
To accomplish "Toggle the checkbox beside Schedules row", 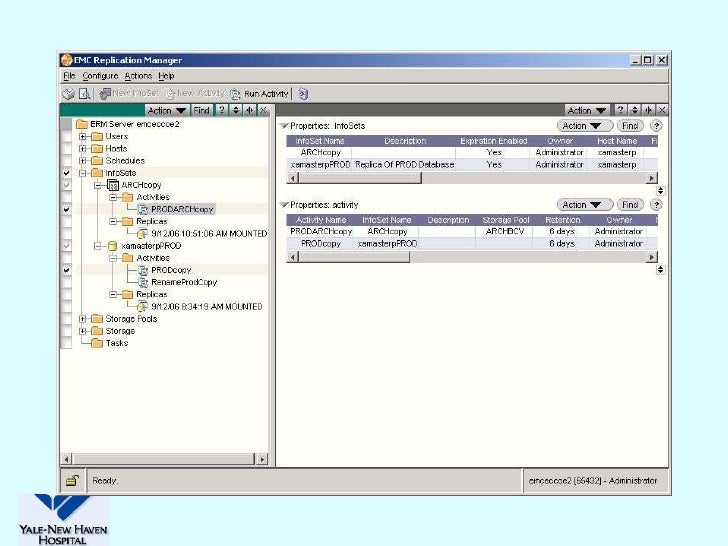I will click(x=67, y=161).
